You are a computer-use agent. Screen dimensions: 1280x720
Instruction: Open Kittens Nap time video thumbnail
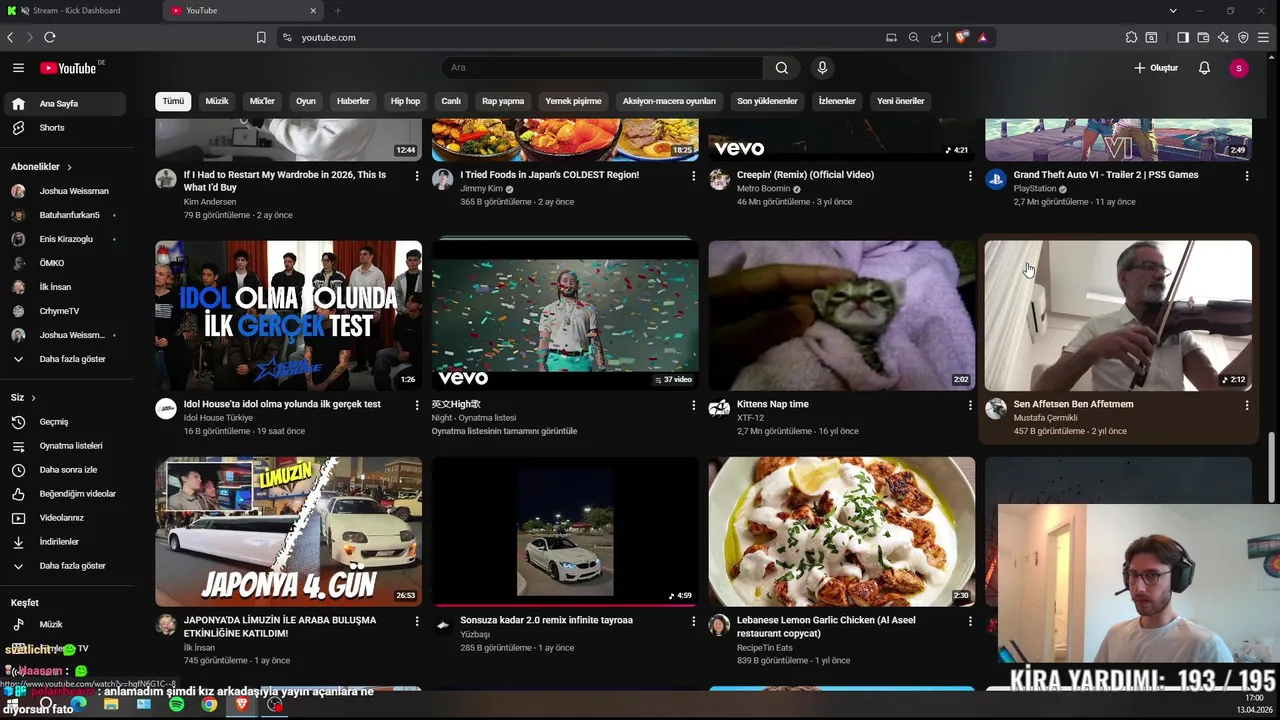pos(842,315)
